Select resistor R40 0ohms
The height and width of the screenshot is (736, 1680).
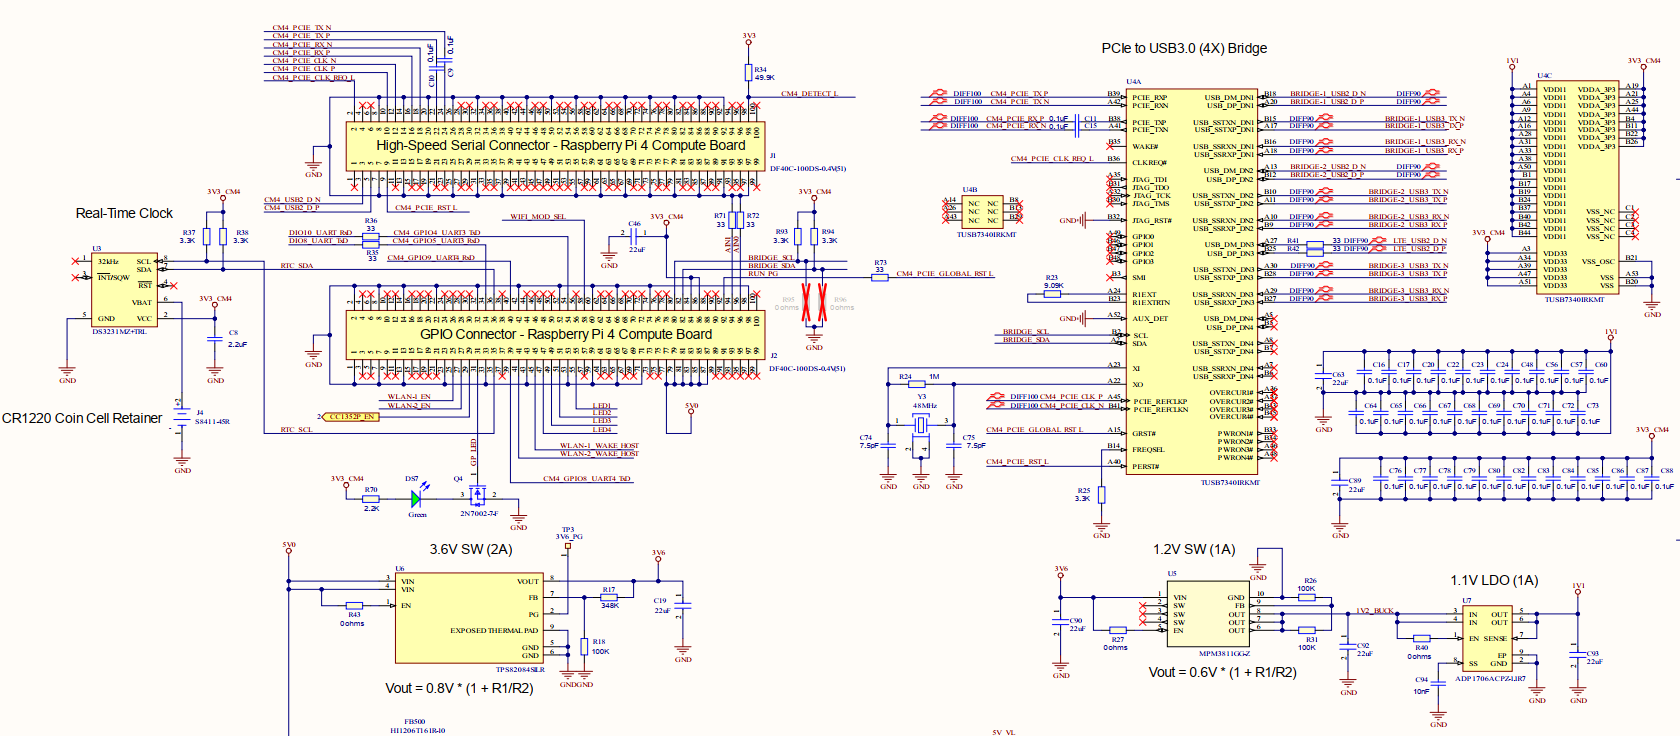click(1421, 637)
